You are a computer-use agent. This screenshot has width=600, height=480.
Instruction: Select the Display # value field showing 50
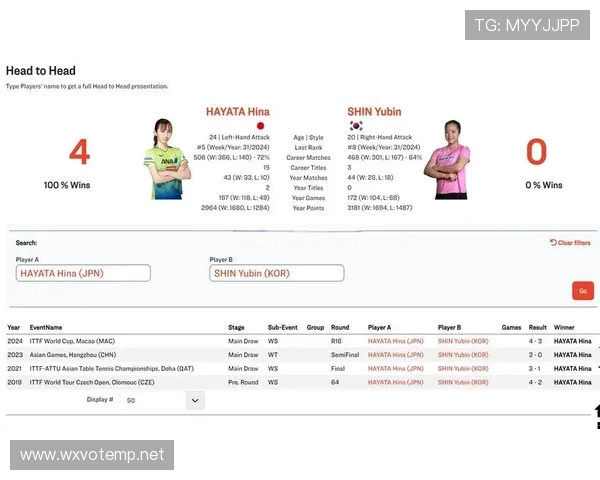[153, 400]
